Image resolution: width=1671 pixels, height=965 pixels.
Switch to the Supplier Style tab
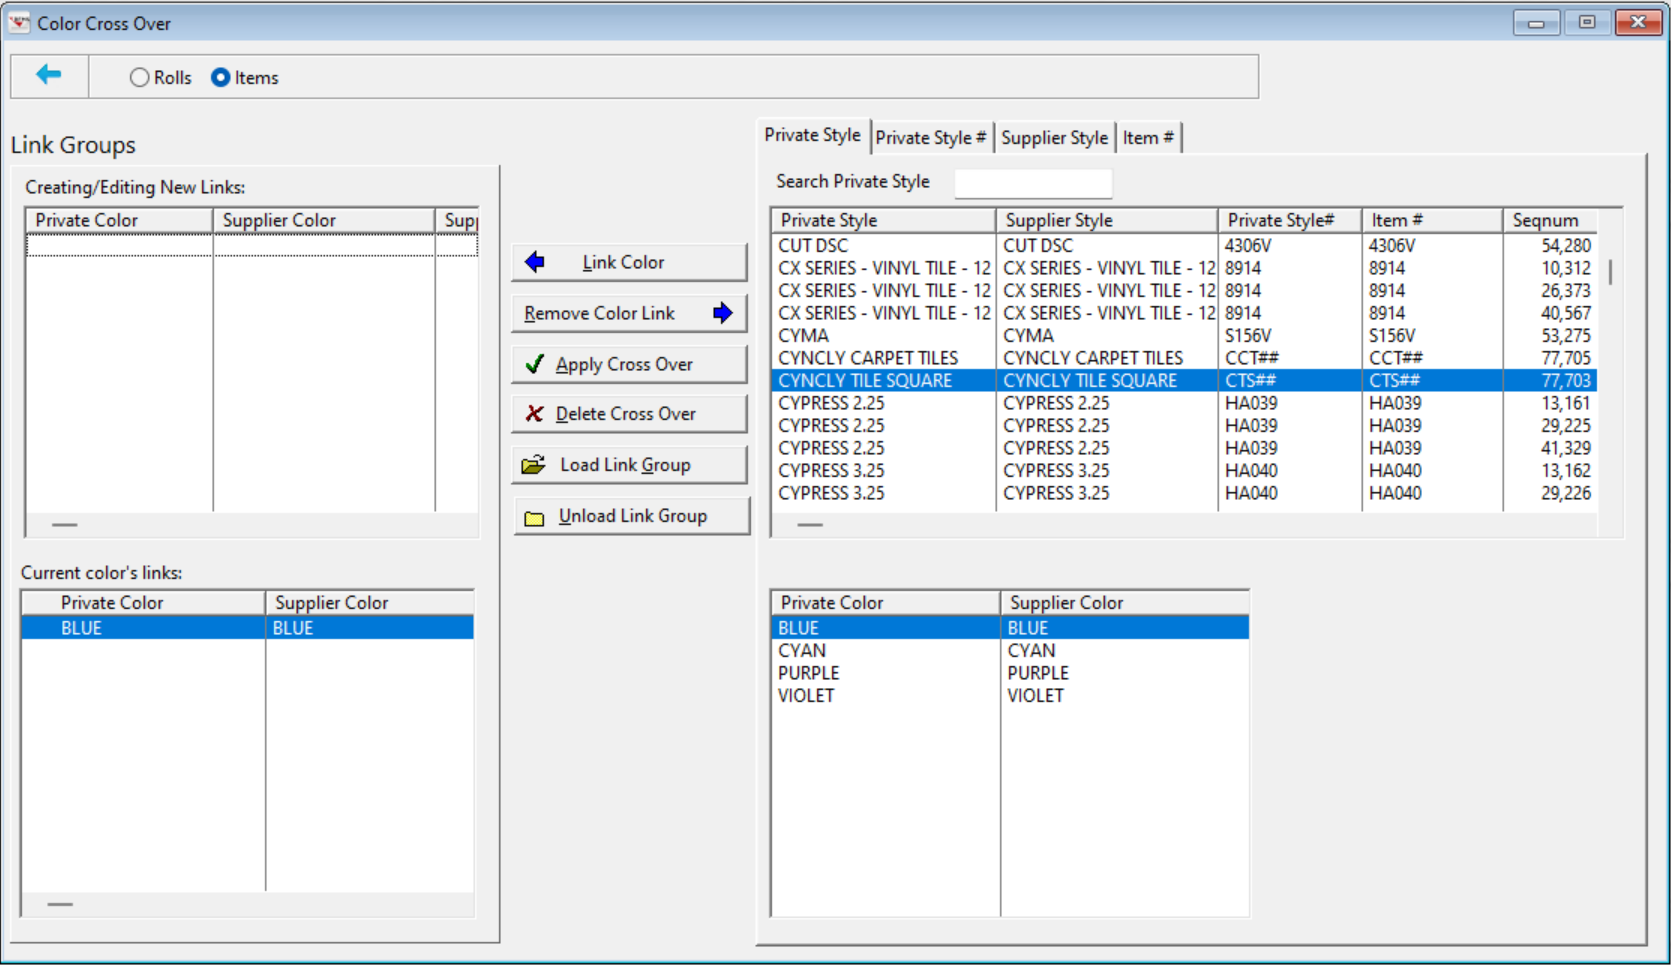pyautogui.click(x=1054, y=137)
